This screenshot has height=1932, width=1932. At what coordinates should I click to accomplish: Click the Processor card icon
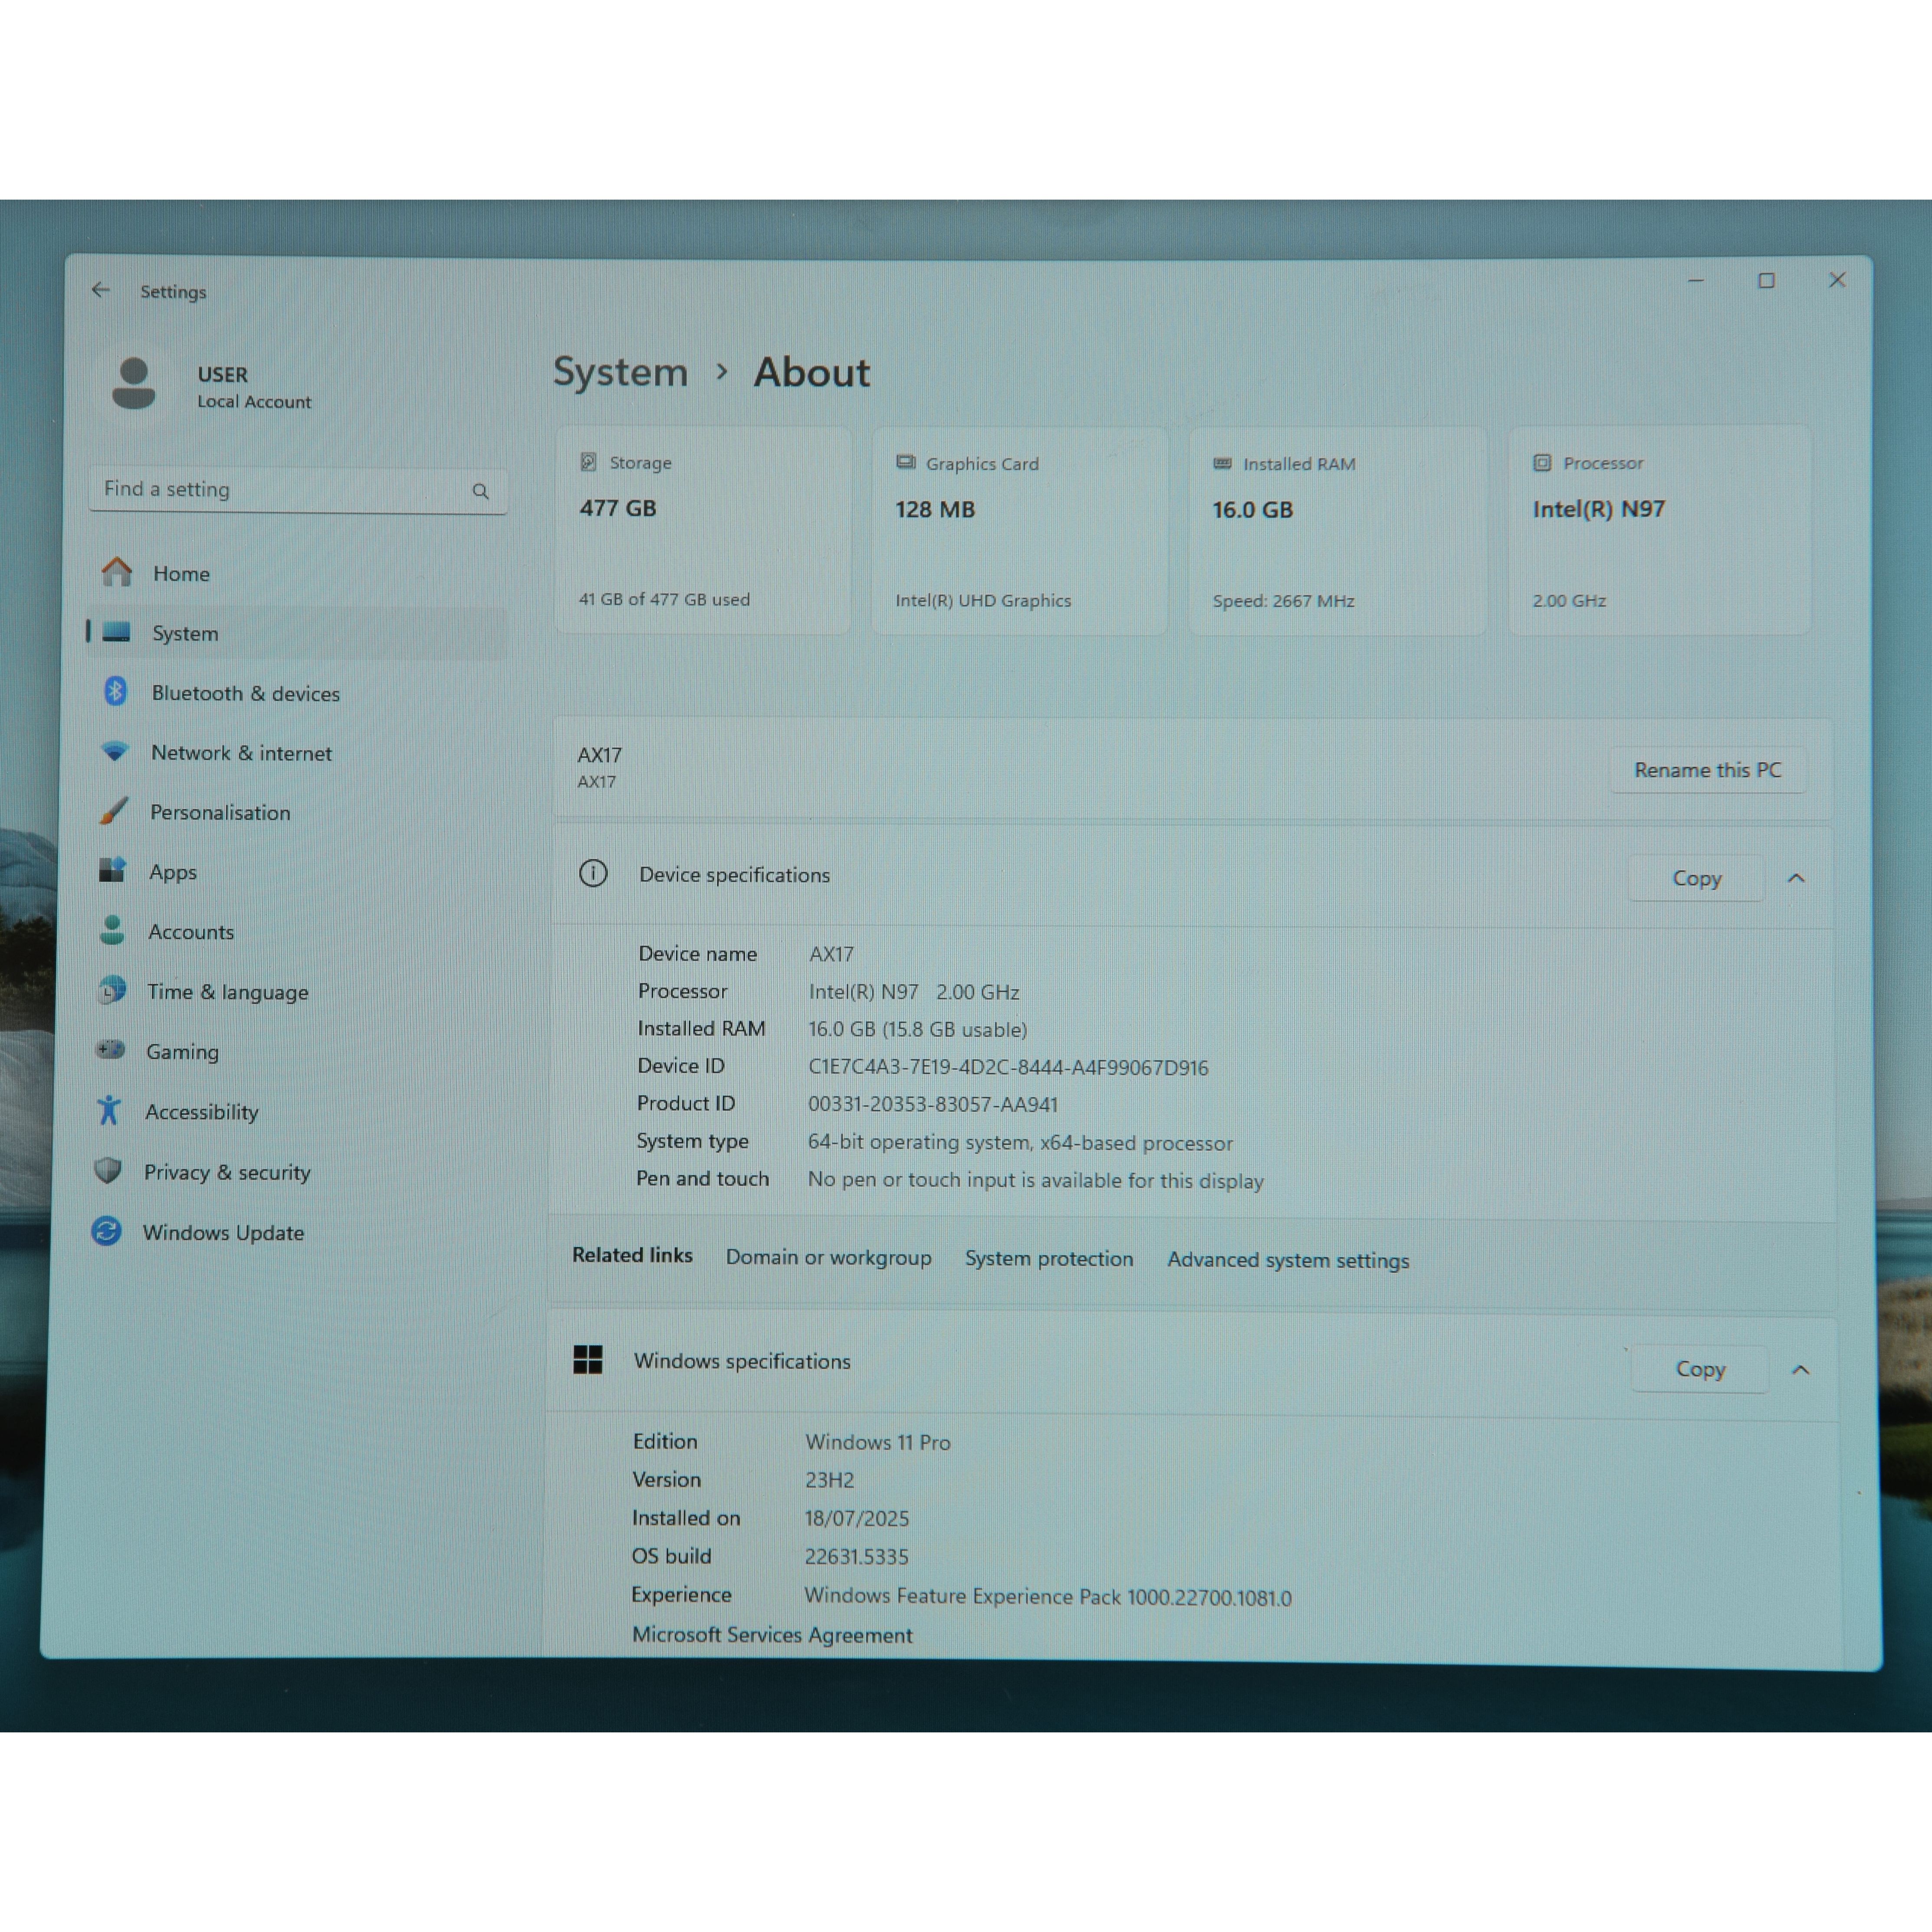[1542, 462]
